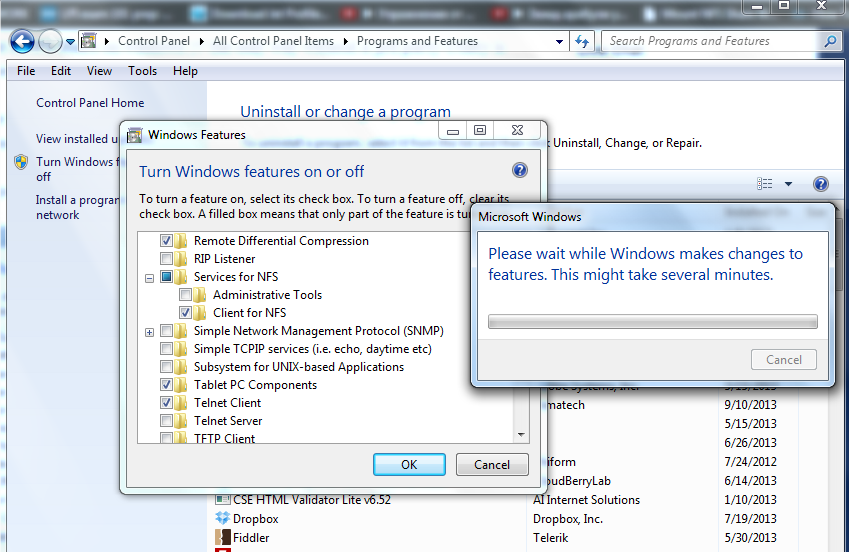Enable Telnet Server checkbox
Screen dimensions: 849x552
pyautogui.click(x=166, y=420)
